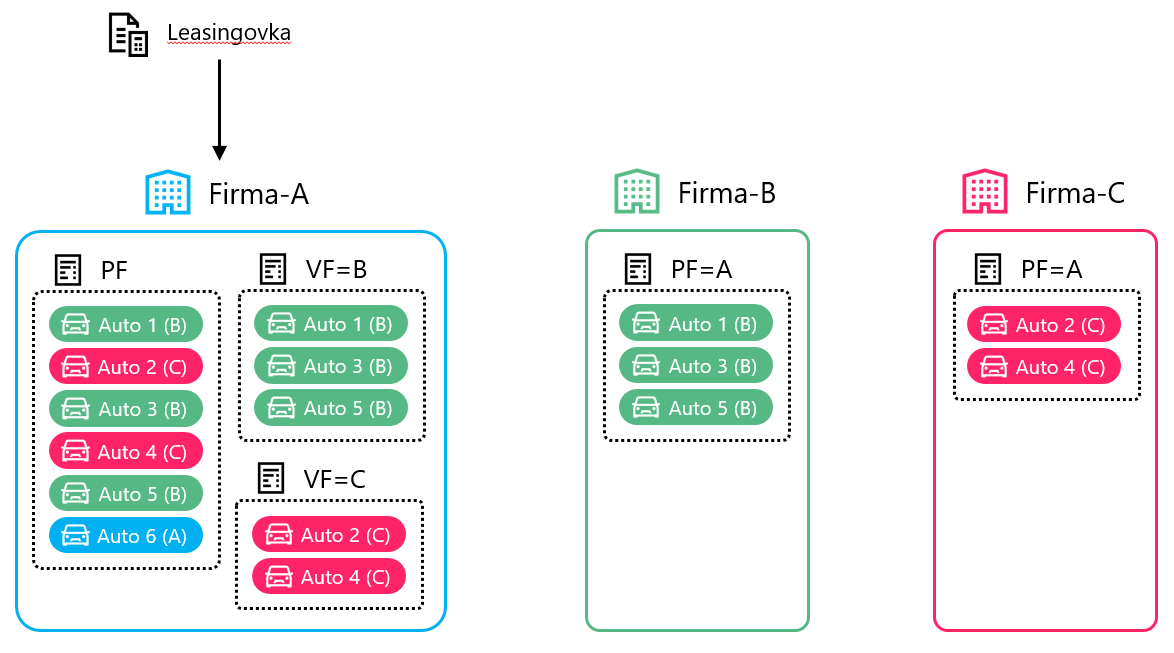Select Auto 3 (B) in the VF=B group
1174x653 pixels.
pos(331,366)
